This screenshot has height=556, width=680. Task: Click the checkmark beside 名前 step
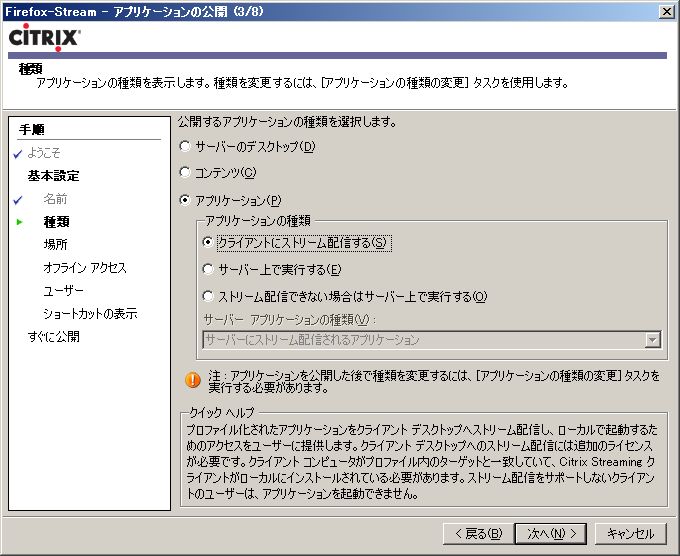18,200
